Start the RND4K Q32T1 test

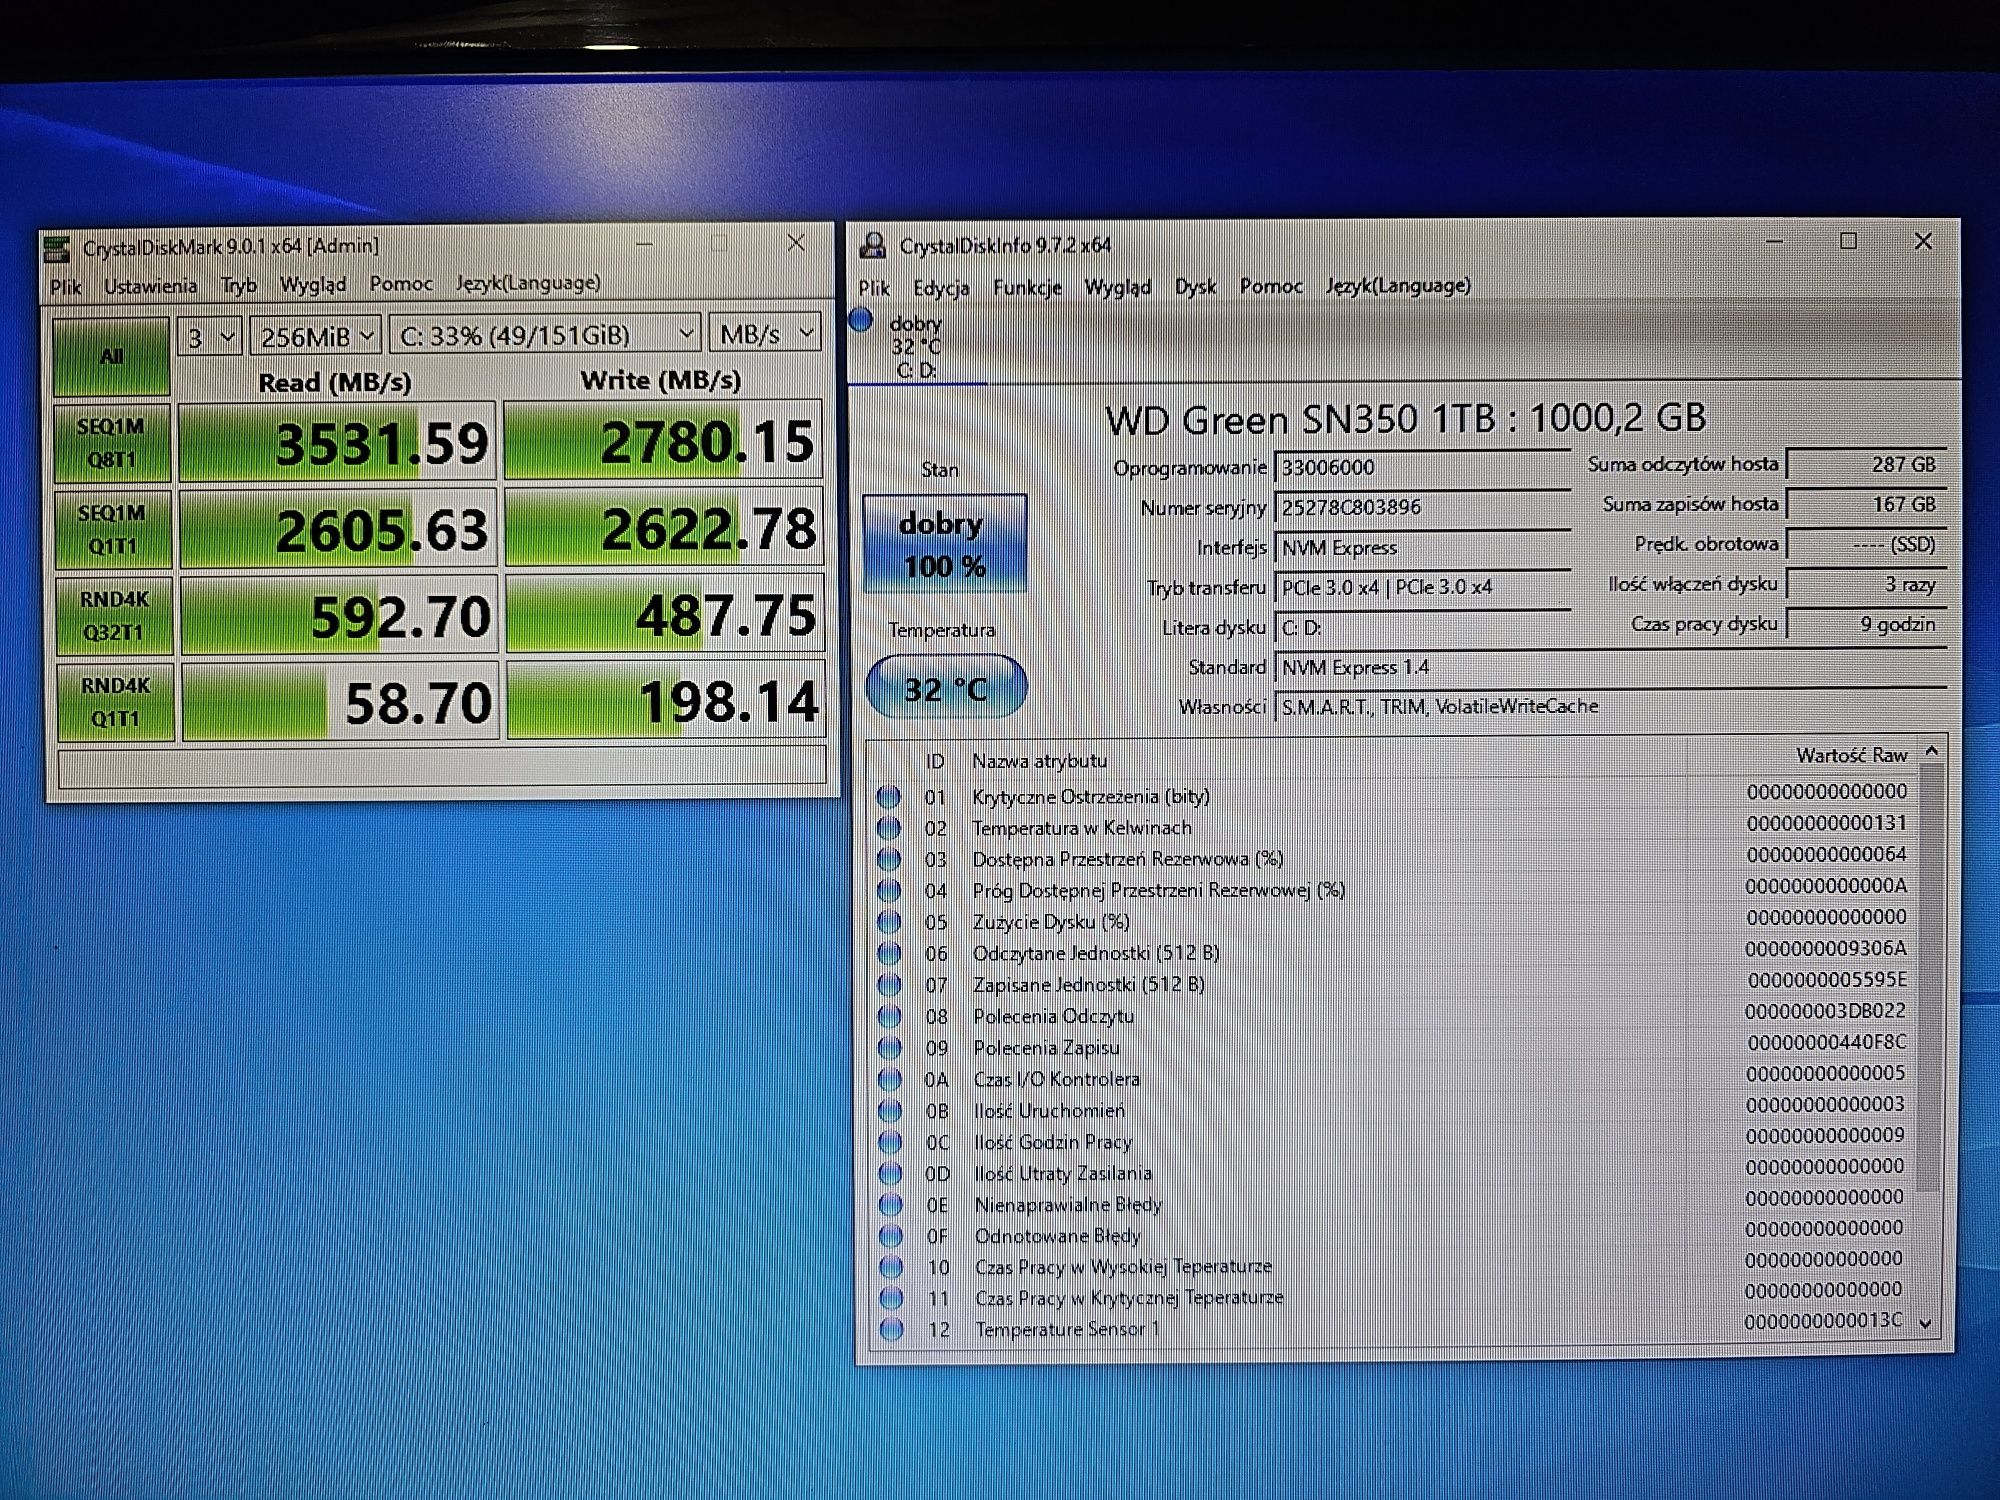[114, 616]
